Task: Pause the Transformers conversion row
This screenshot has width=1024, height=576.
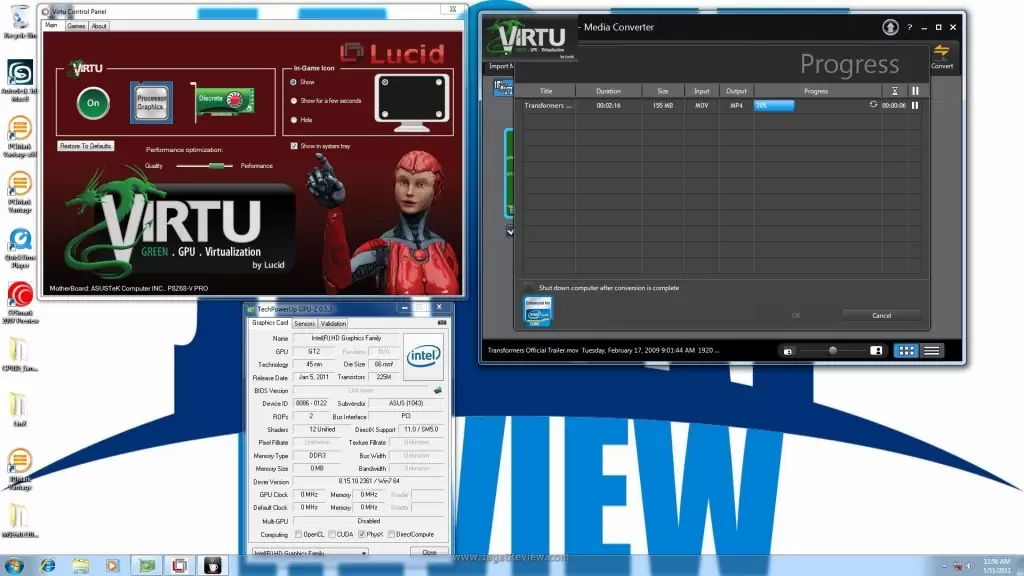Action: pos(915,105)
